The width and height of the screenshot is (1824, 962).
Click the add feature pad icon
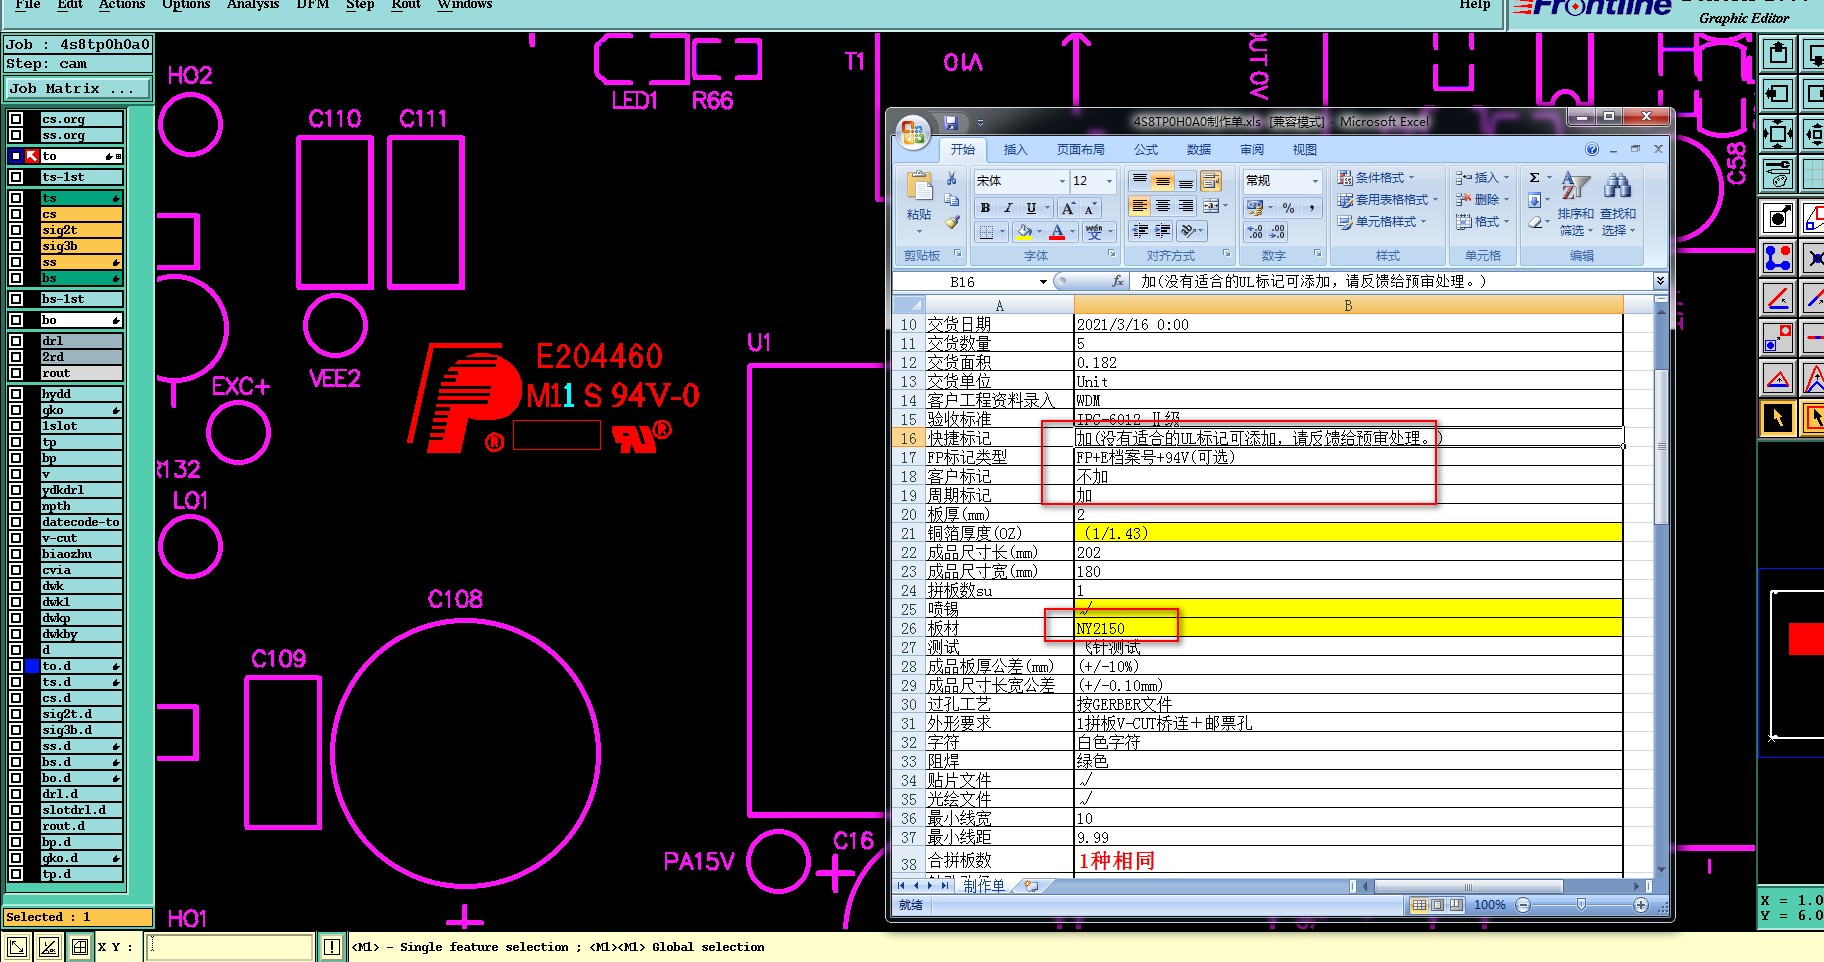[1778, 218]
